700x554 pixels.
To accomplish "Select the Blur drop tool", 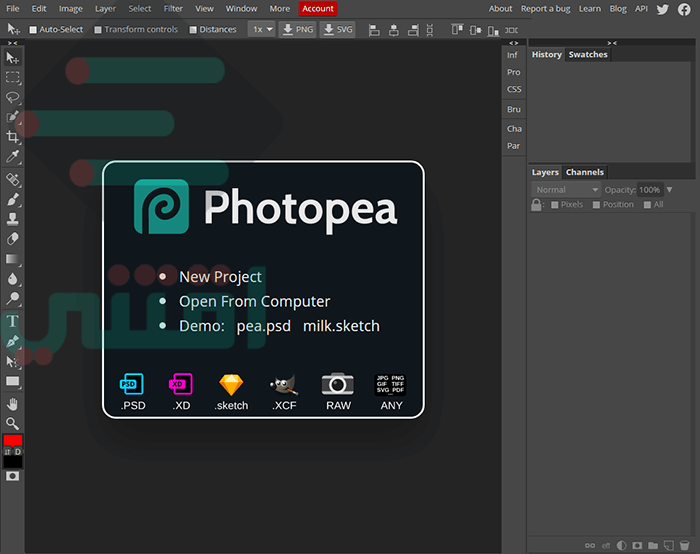I will pyautogui.click(x=12, y=279).
